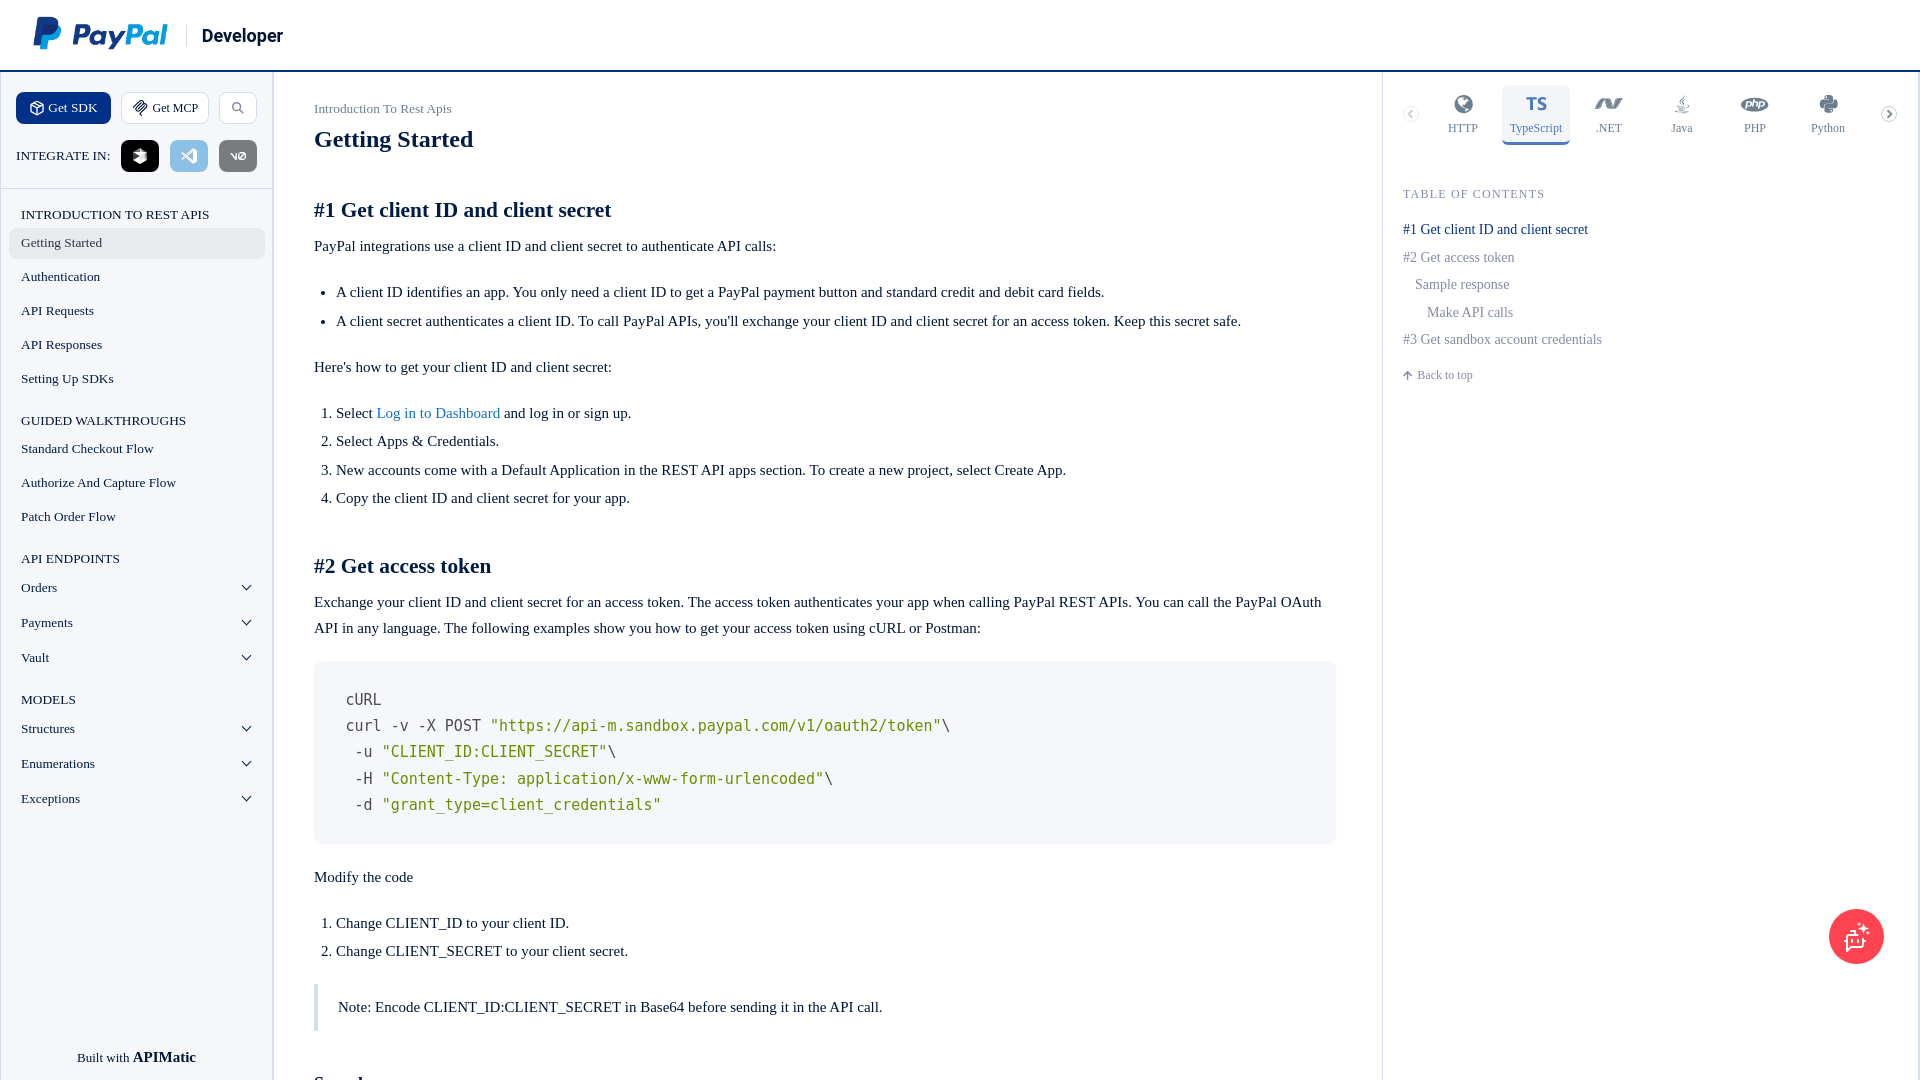Screen dimensions: 1920x1080
Task: Click the Developer header label
Action: (x=242, y=36)
